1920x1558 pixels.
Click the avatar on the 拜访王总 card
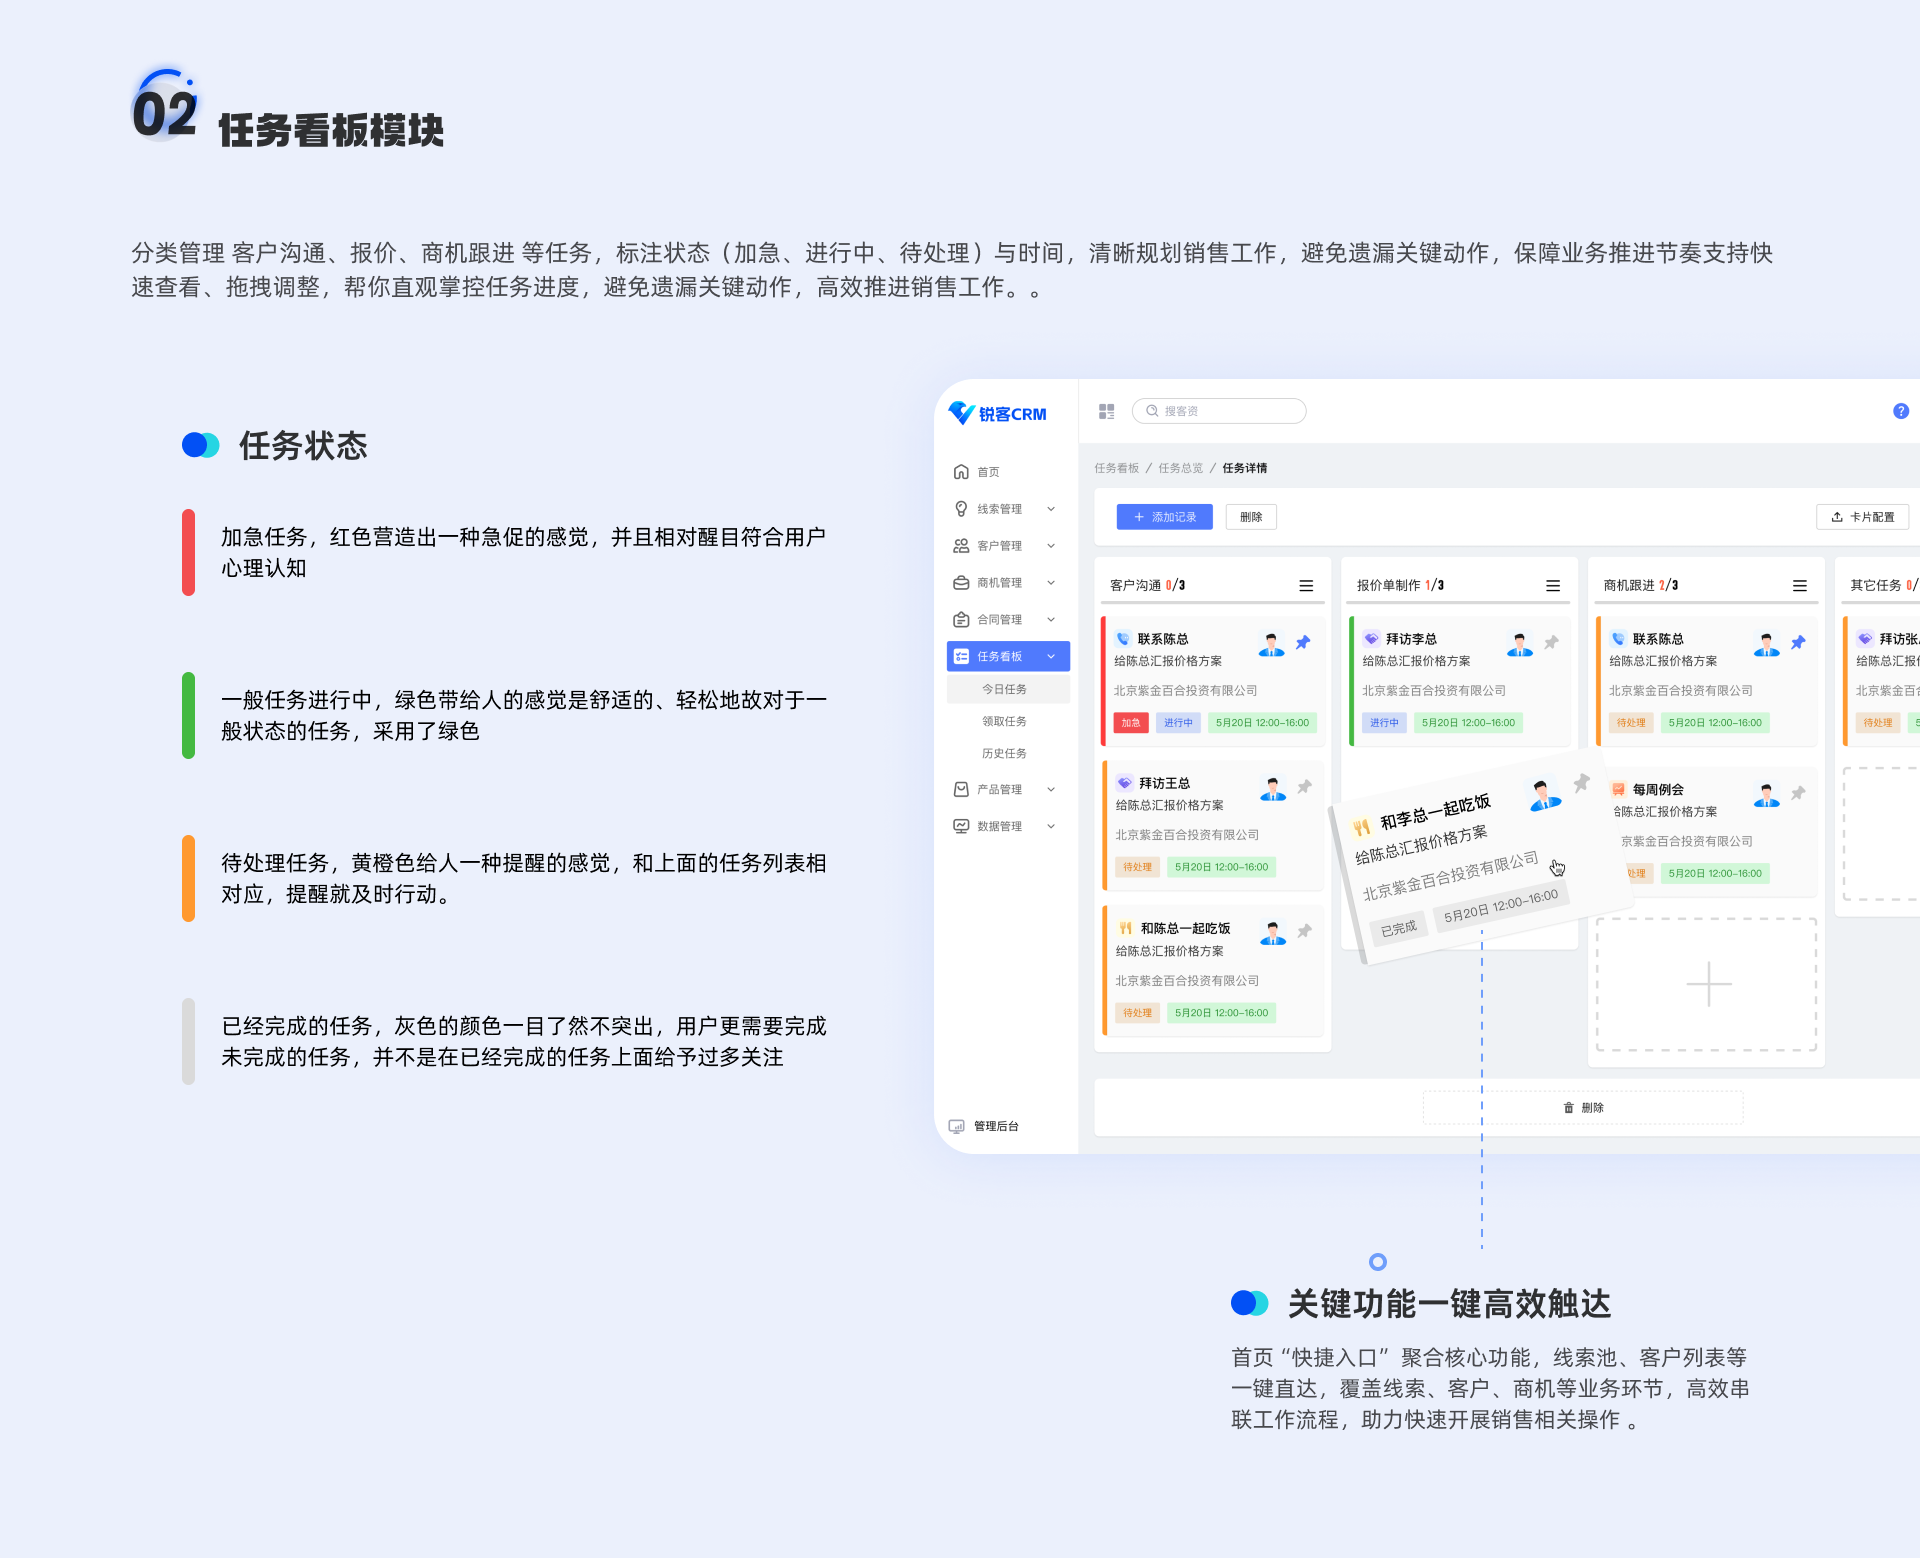click(x=1272, y=789)
